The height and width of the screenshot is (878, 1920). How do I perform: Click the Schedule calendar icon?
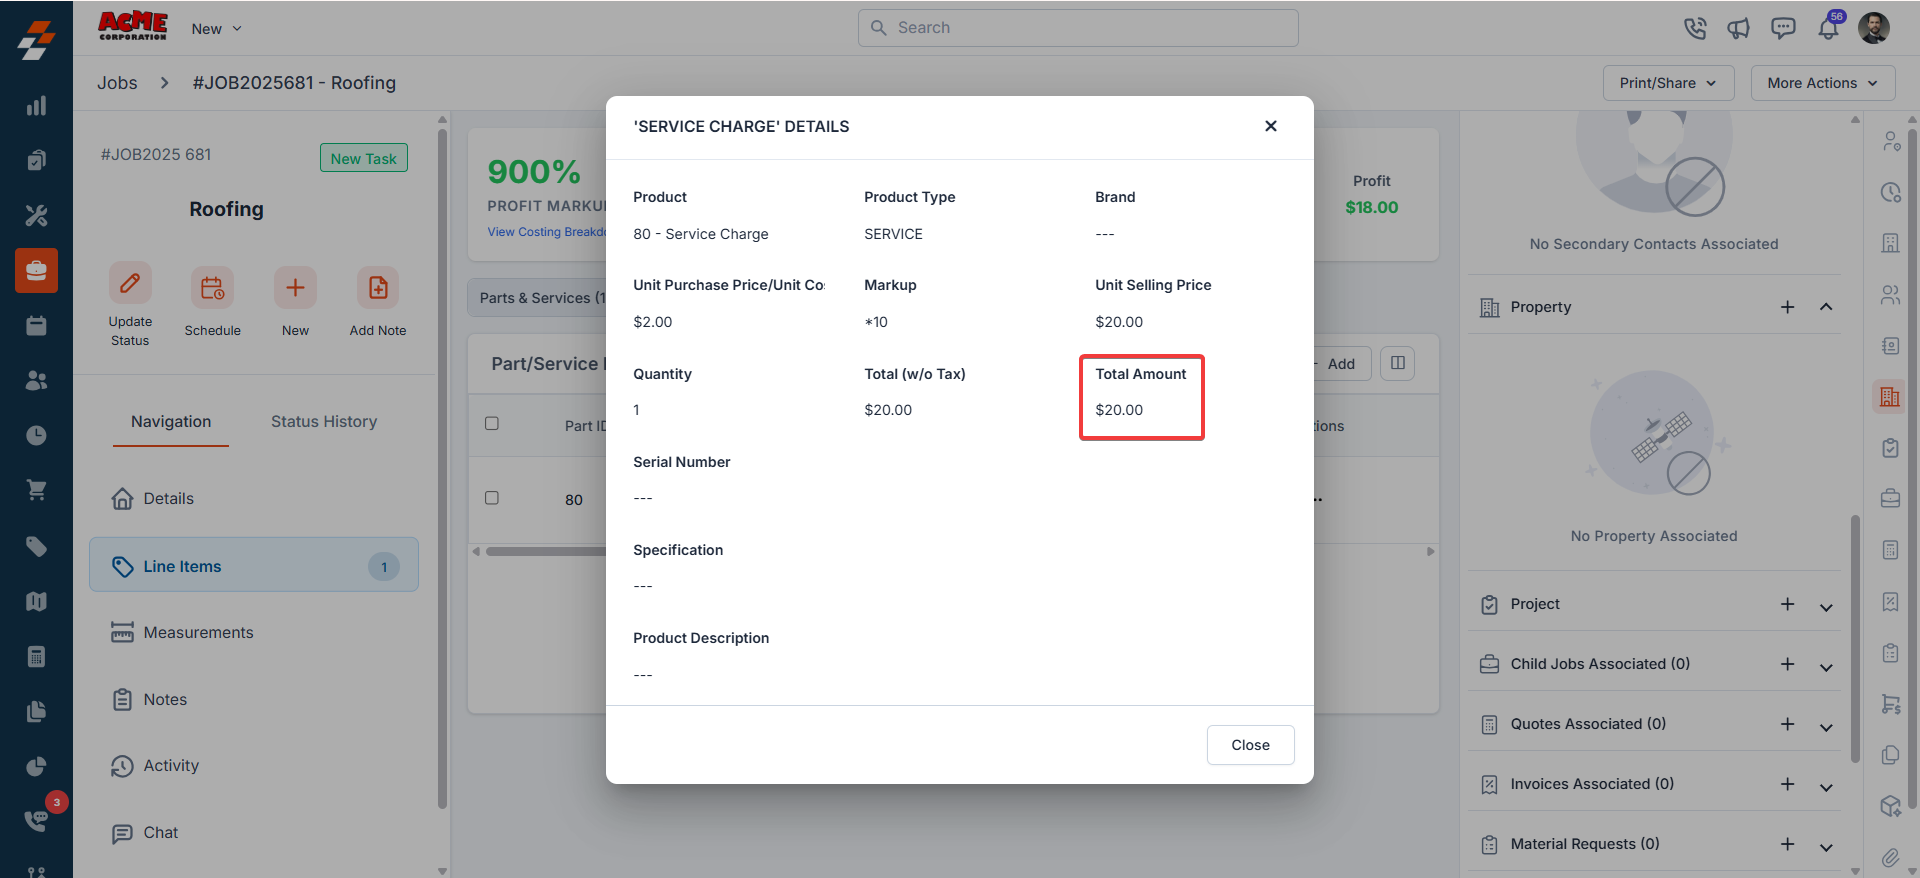(x=212, y=288)
